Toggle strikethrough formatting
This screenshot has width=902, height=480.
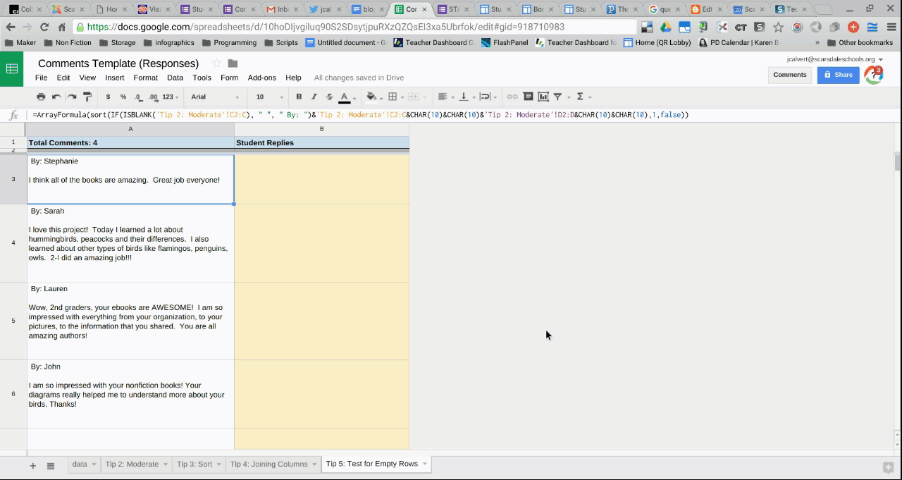329,97
